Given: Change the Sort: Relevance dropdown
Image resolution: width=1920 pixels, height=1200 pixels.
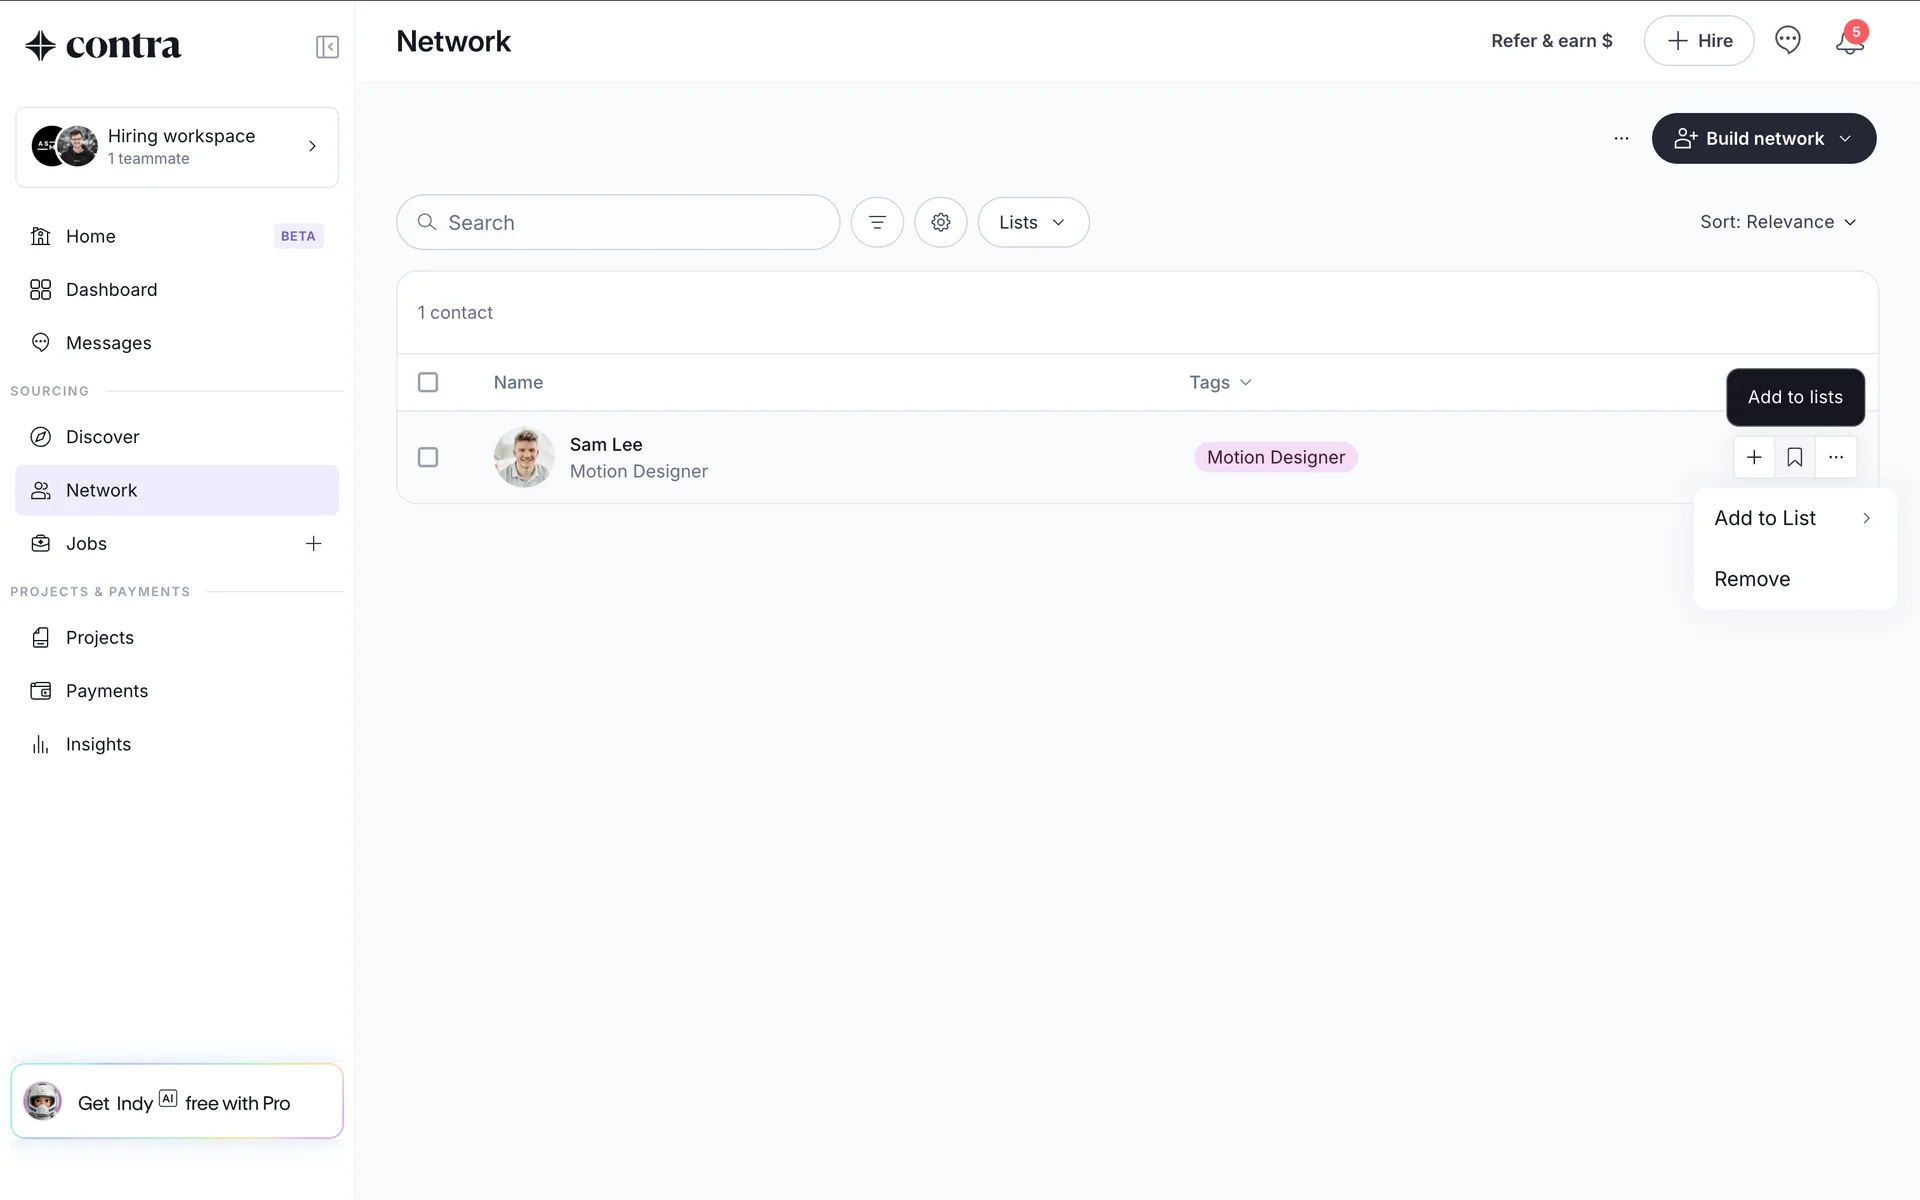Looking at the screenshot, I should [x=1777, y=222].
